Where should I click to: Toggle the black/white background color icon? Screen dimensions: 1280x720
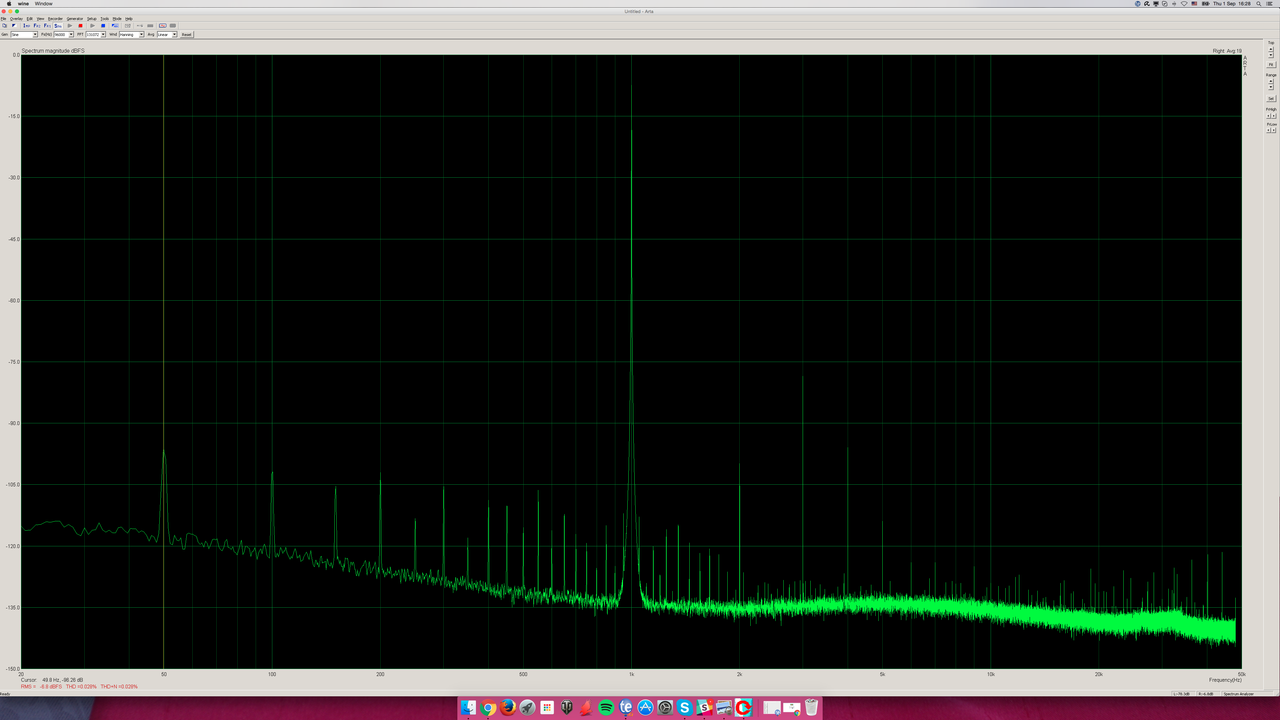(14, 26)
